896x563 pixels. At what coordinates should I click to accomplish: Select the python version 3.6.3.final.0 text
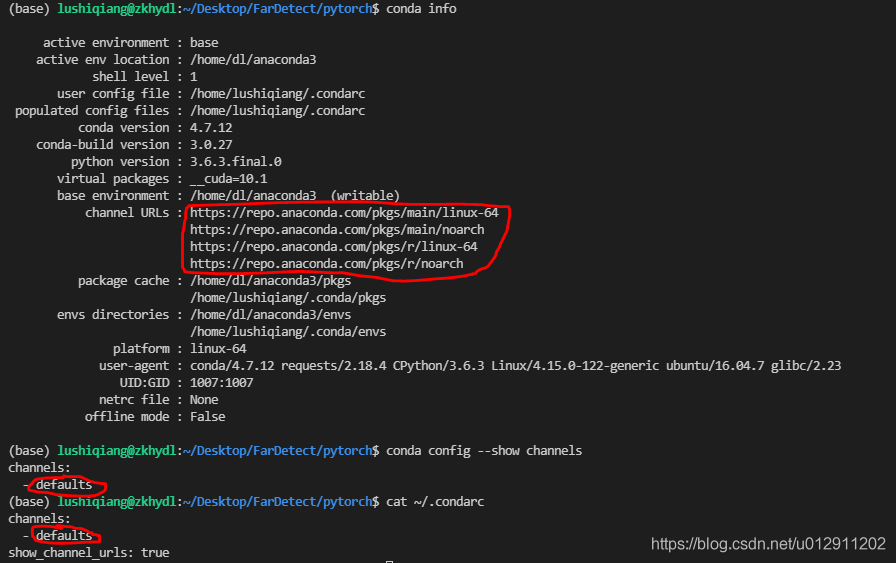(236, 162)
